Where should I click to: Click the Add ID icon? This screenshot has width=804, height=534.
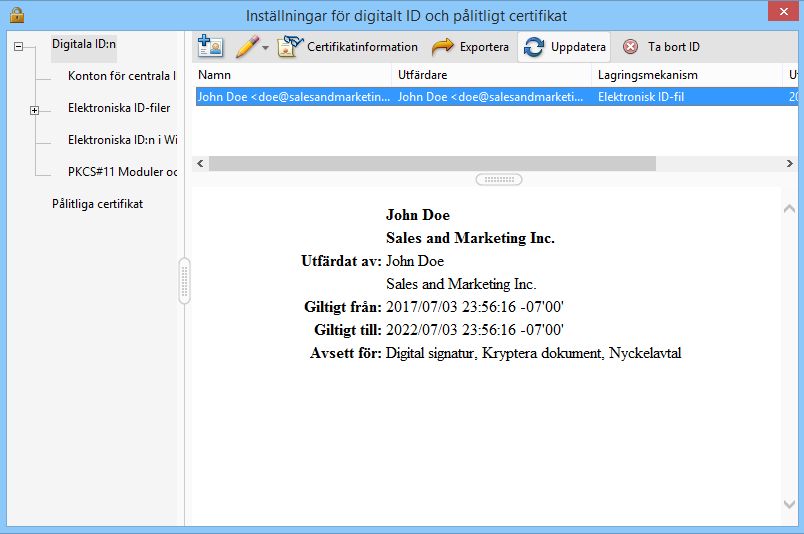tap(210, 46)
